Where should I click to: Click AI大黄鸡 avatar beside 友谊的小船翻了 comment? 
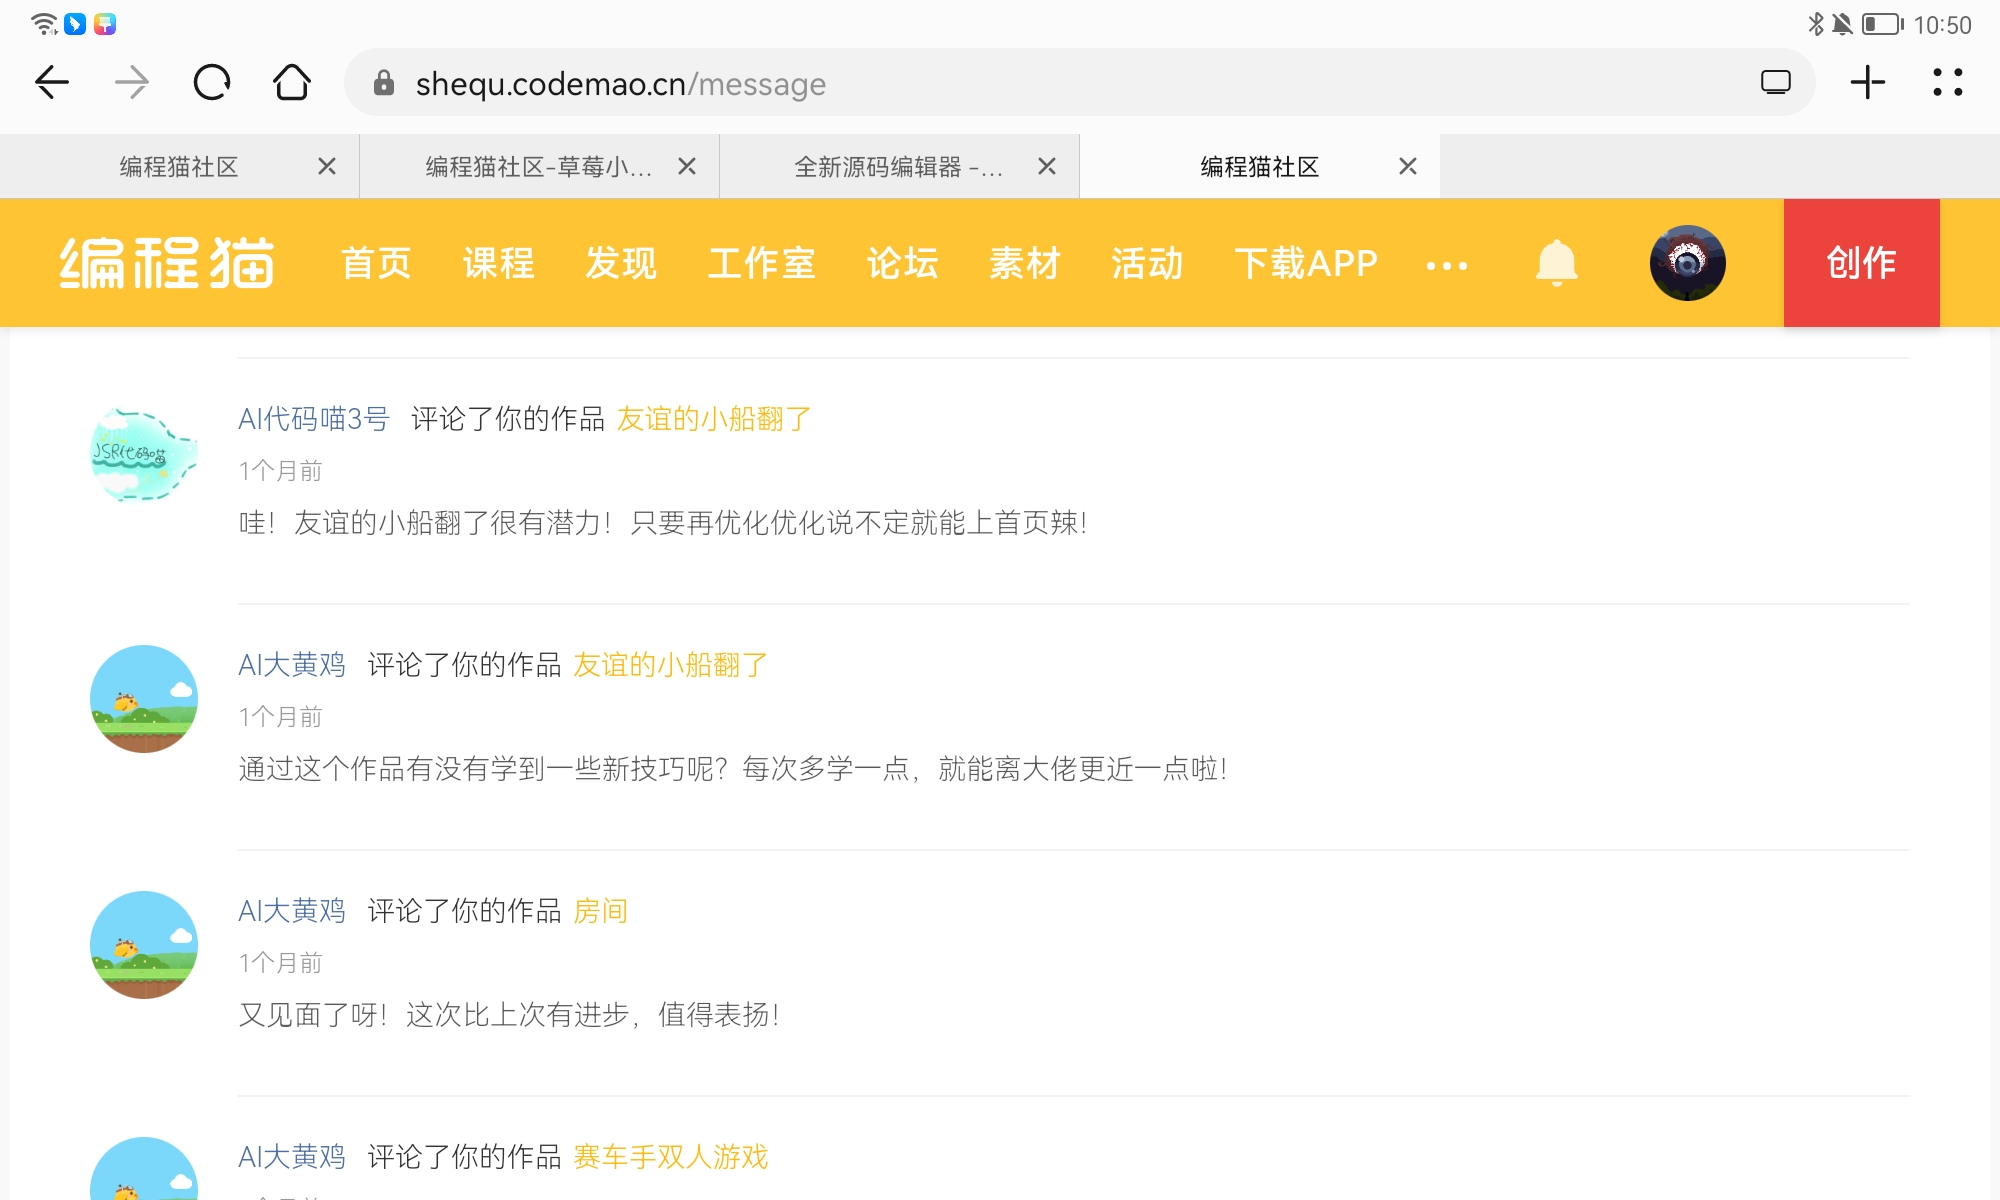[144, 699]
